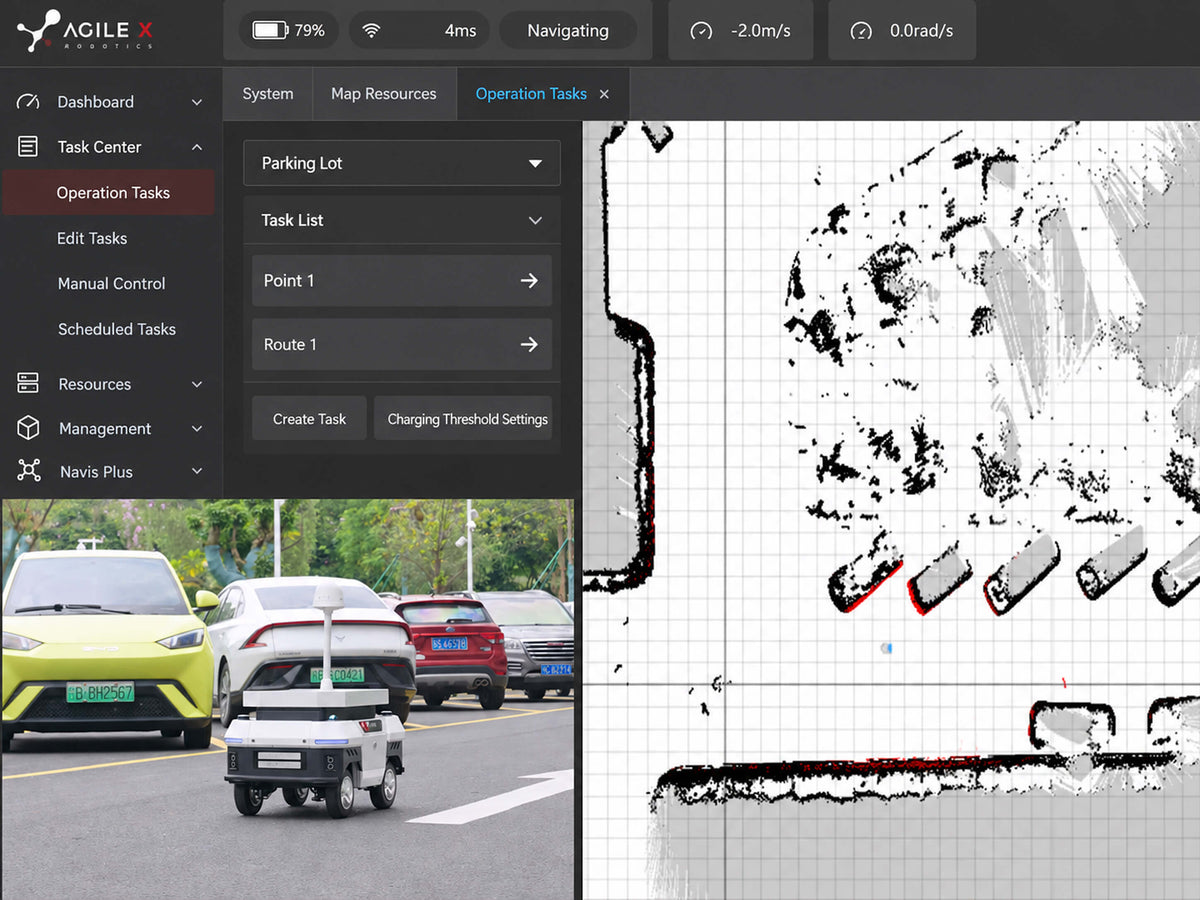
Task: Expand the Dashboard menu chevron
Action: tap(197, 102)
